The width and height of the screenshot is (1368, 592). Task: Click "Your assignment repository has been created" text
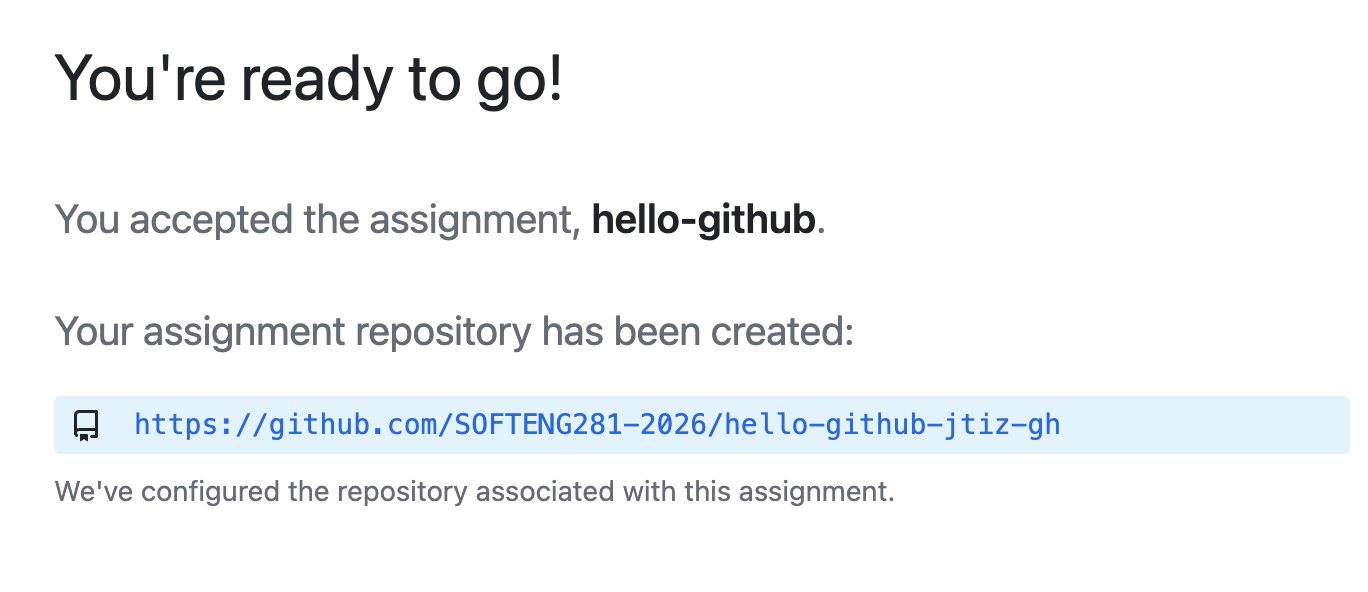[x=454, y=330]
